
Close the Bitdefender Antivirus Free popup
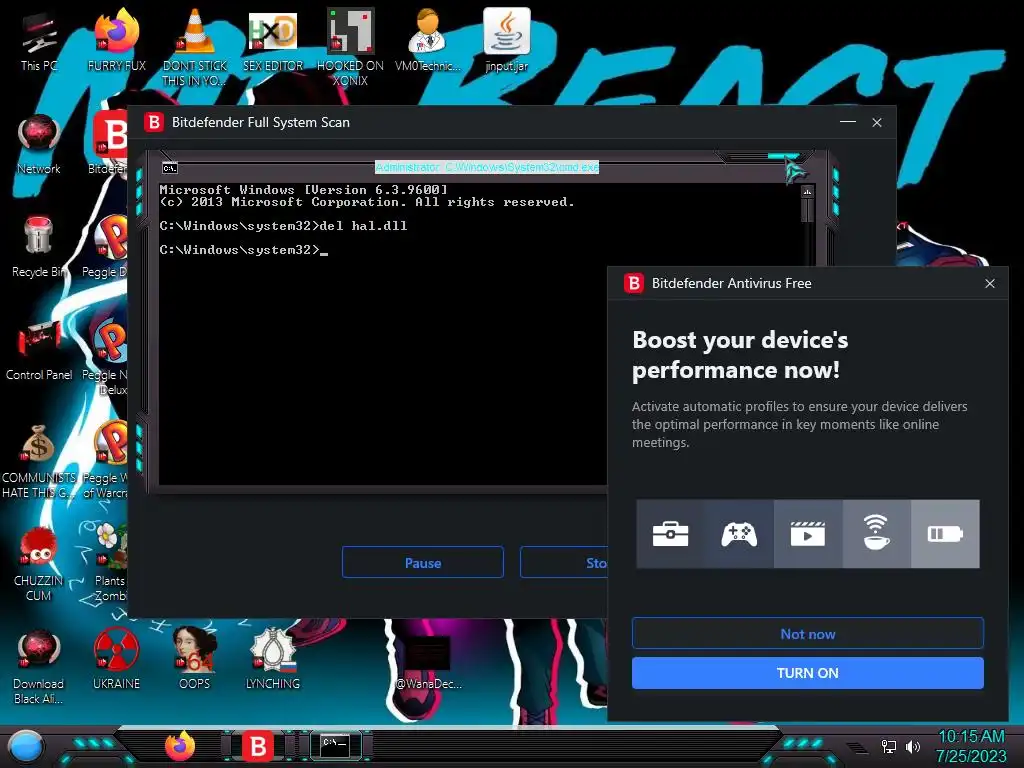coord(989,283)
